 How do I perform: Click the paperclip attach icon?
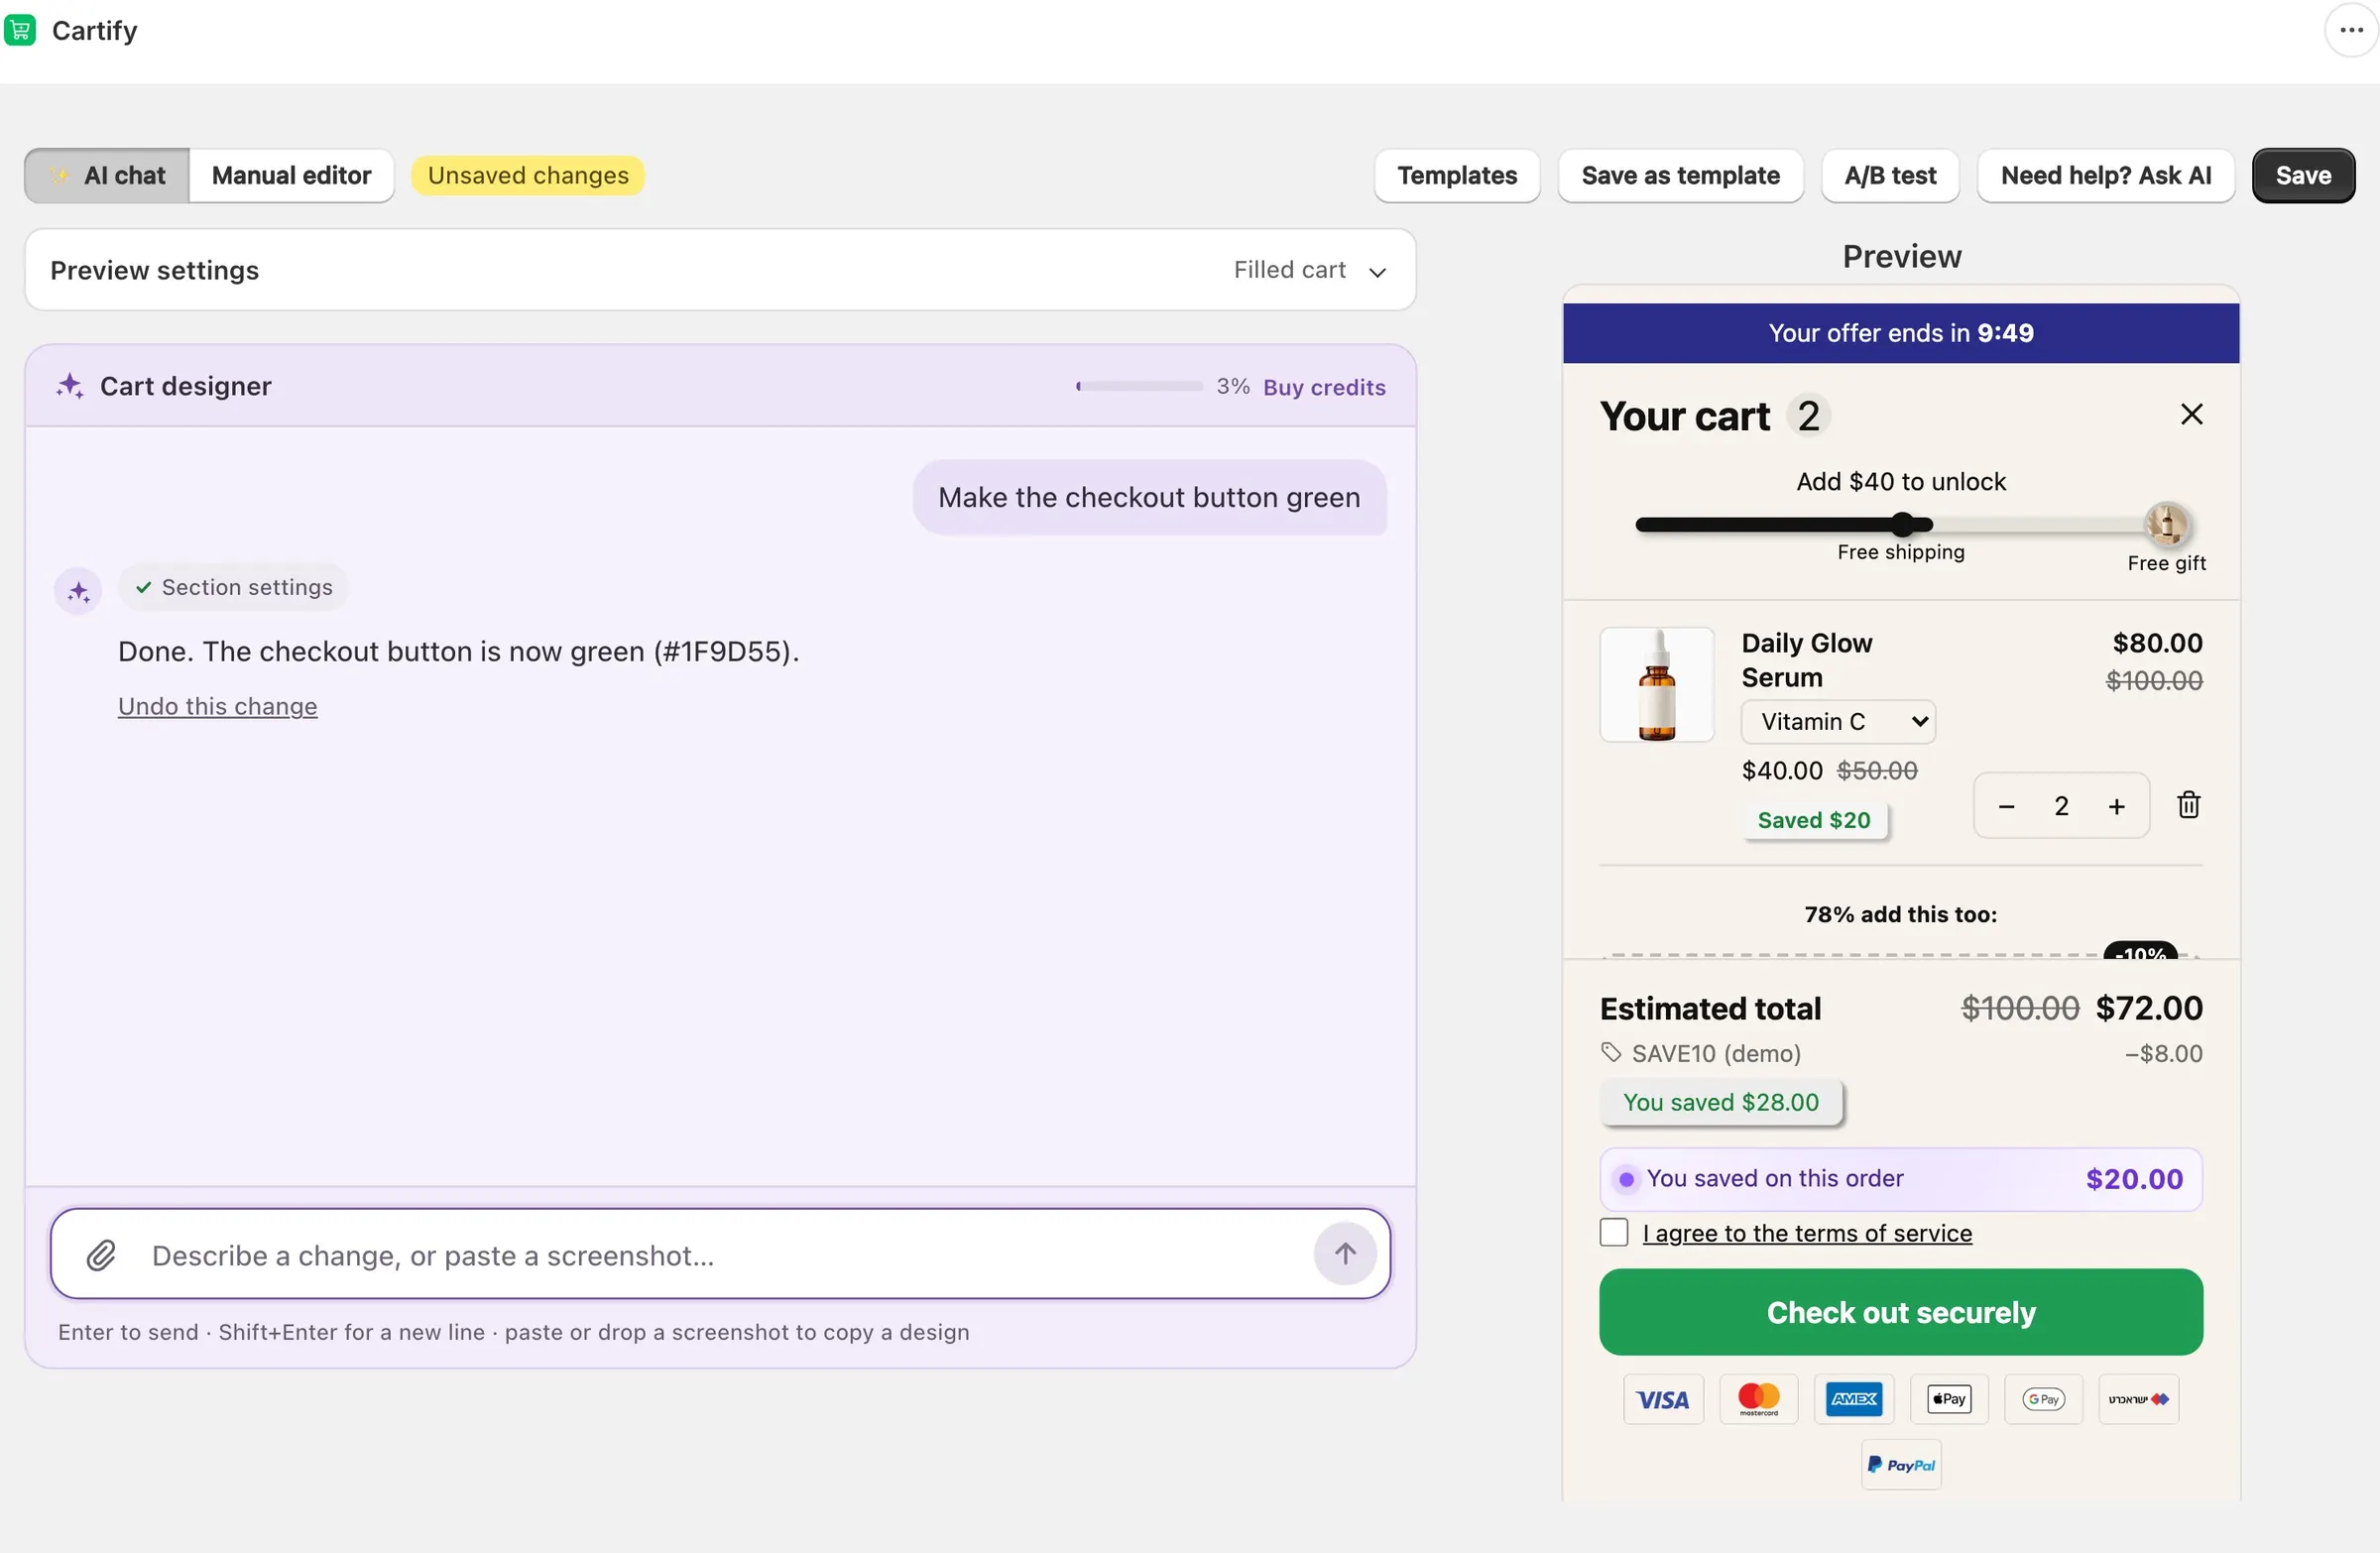[x=101, y=1255]
